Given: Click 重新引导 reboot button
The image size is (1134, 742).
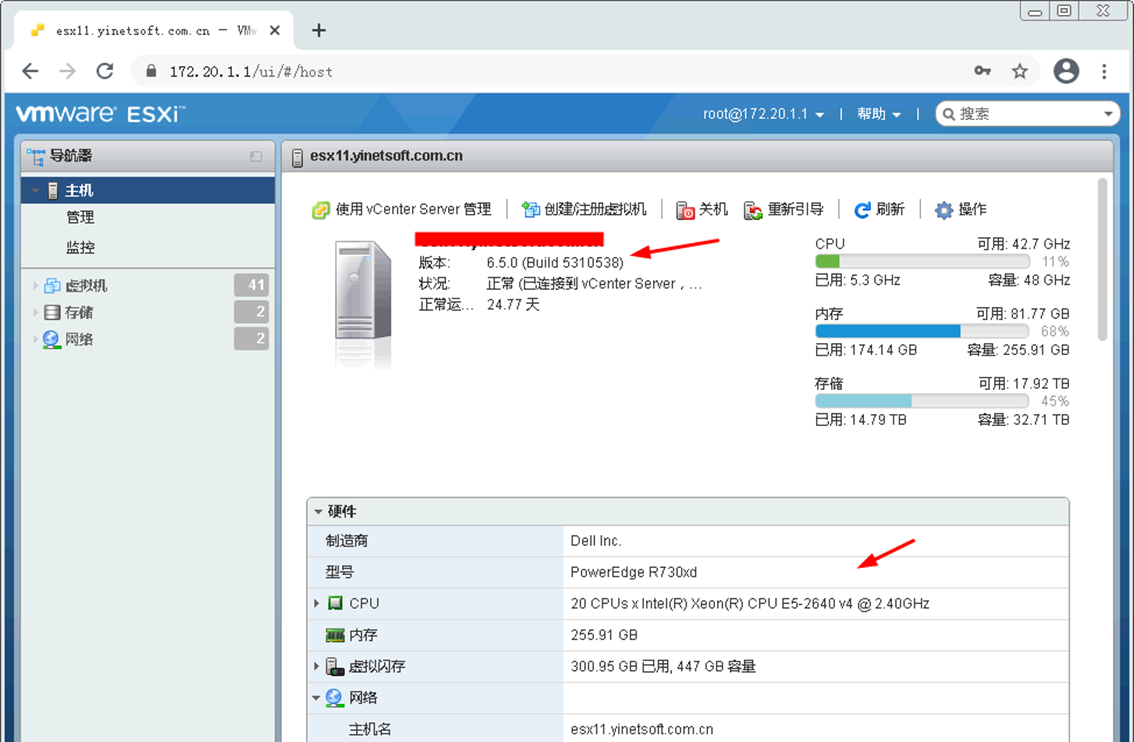Looking at the screenshot, I should [784, 210].
